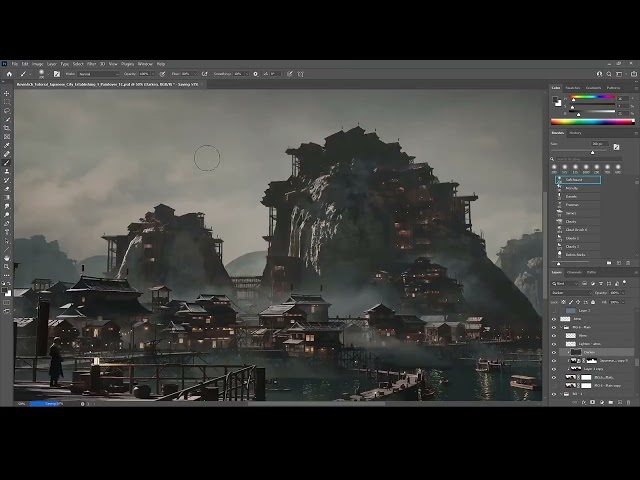Open the Image menu
Image resolution: width=640 pixels, height=480 pixels.
(38, 64)
